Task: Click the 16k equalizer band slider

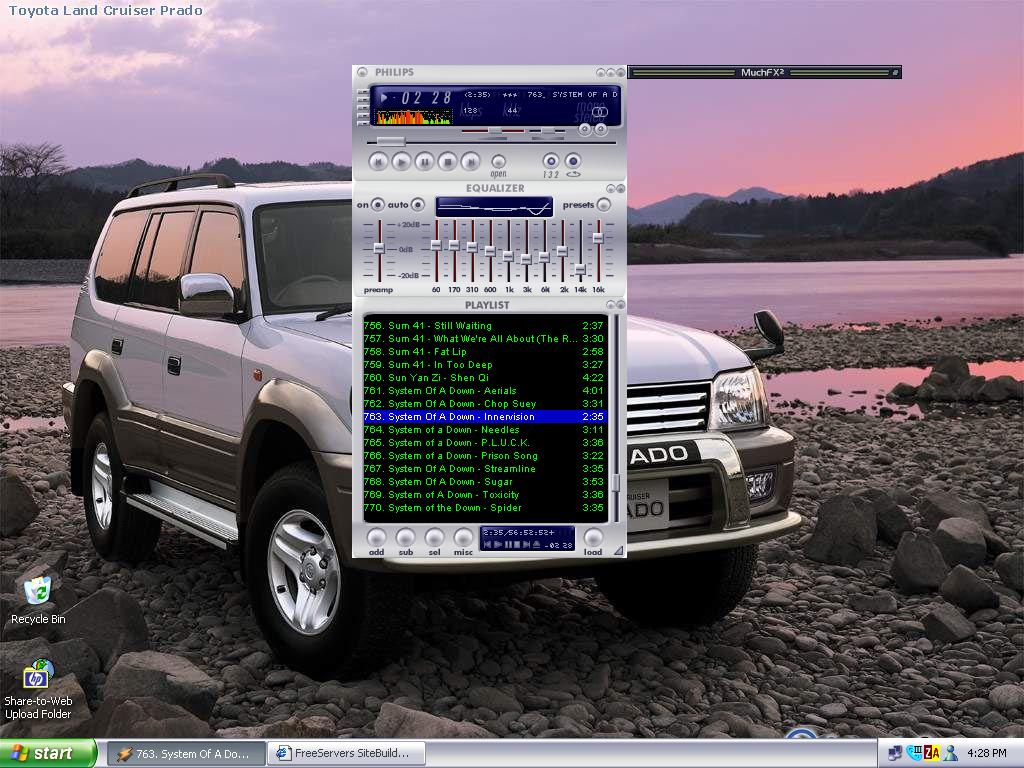Action: click(x=598, y=238)
